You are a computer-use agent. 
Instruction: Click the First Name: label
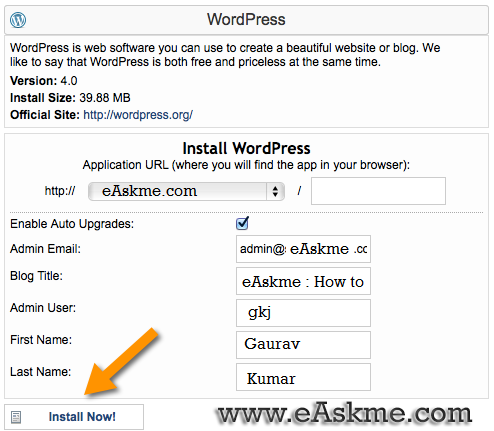tap(41, 340)
